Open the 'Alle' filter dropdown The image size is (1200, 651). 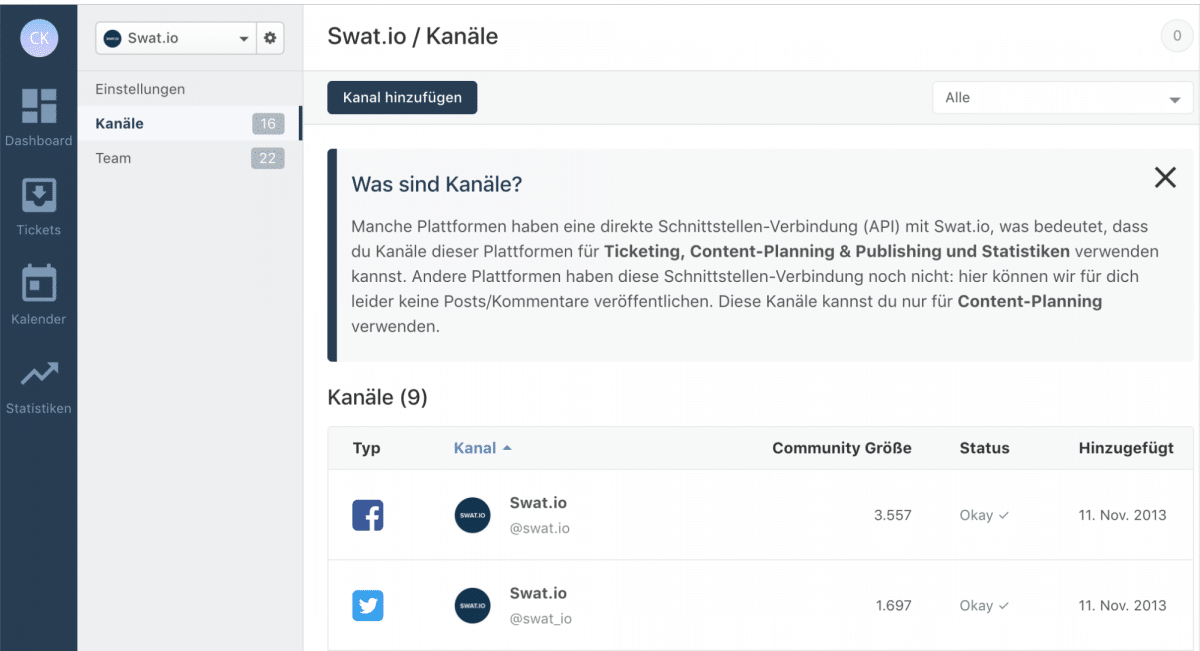[x=1062, y=98]
